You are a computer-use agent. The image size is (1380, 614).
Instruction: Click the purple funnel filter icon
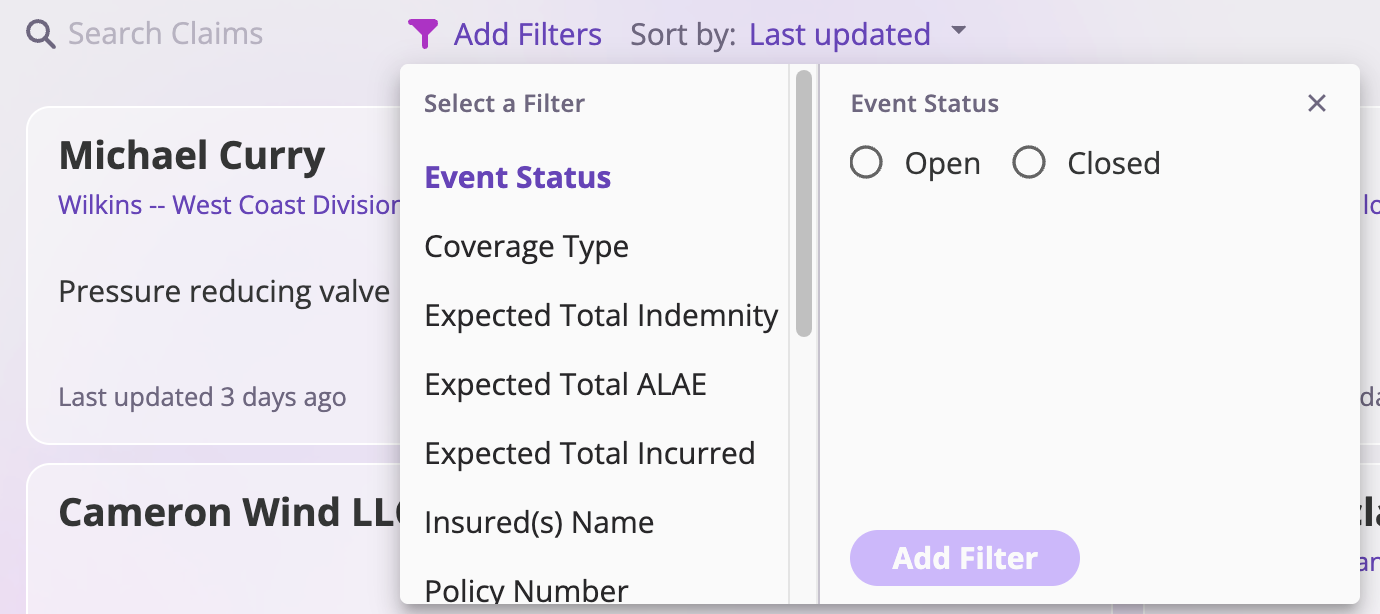tap(423, 35)
